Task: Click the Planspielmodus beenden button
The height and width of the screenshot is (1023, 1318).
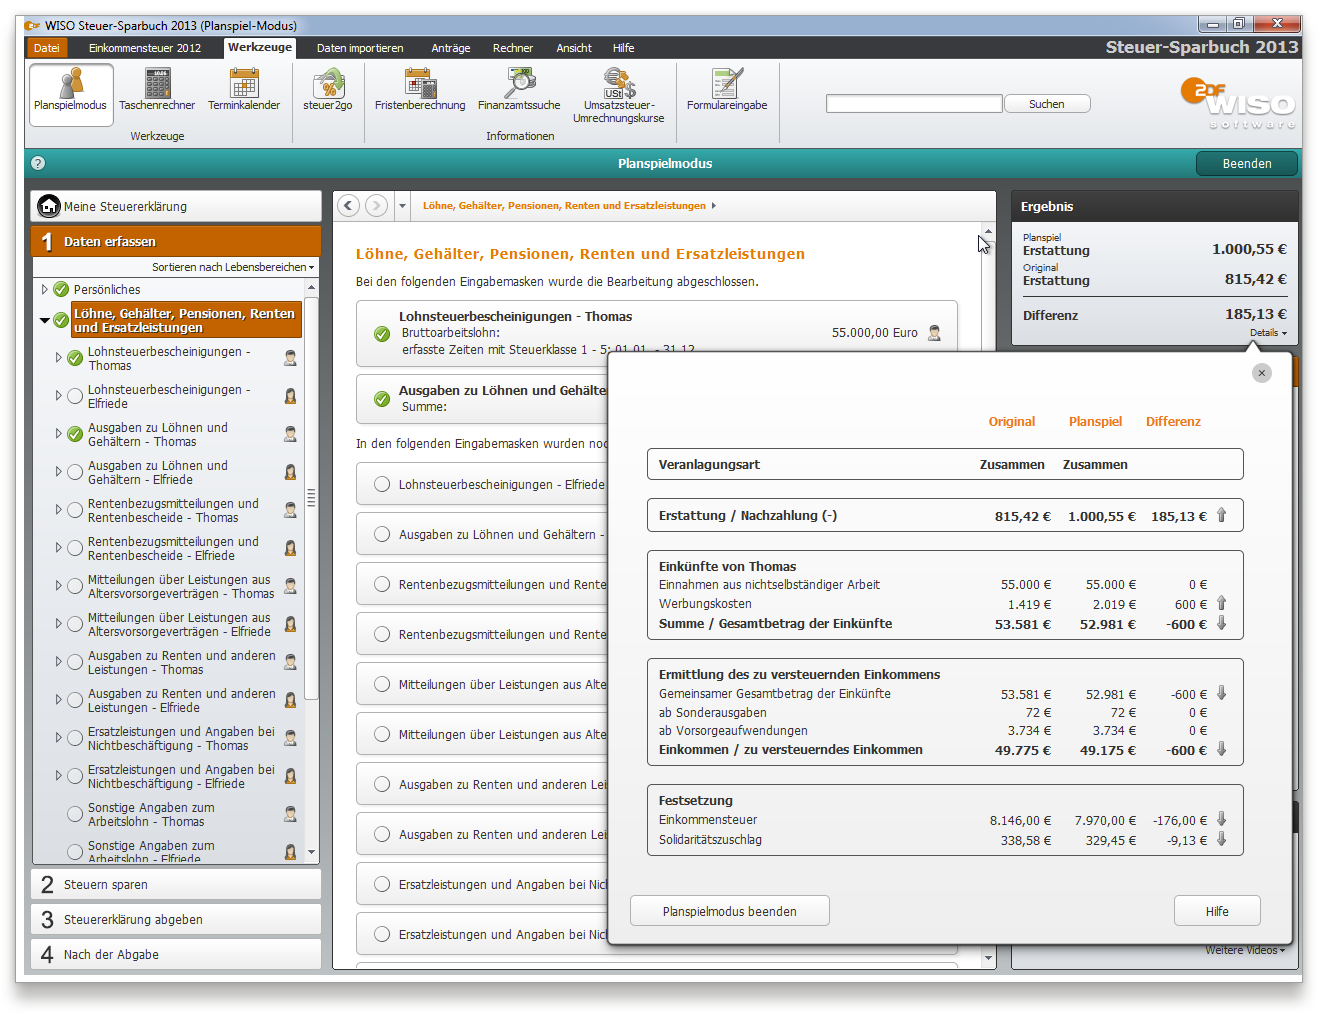Action: tap(729, 911)
